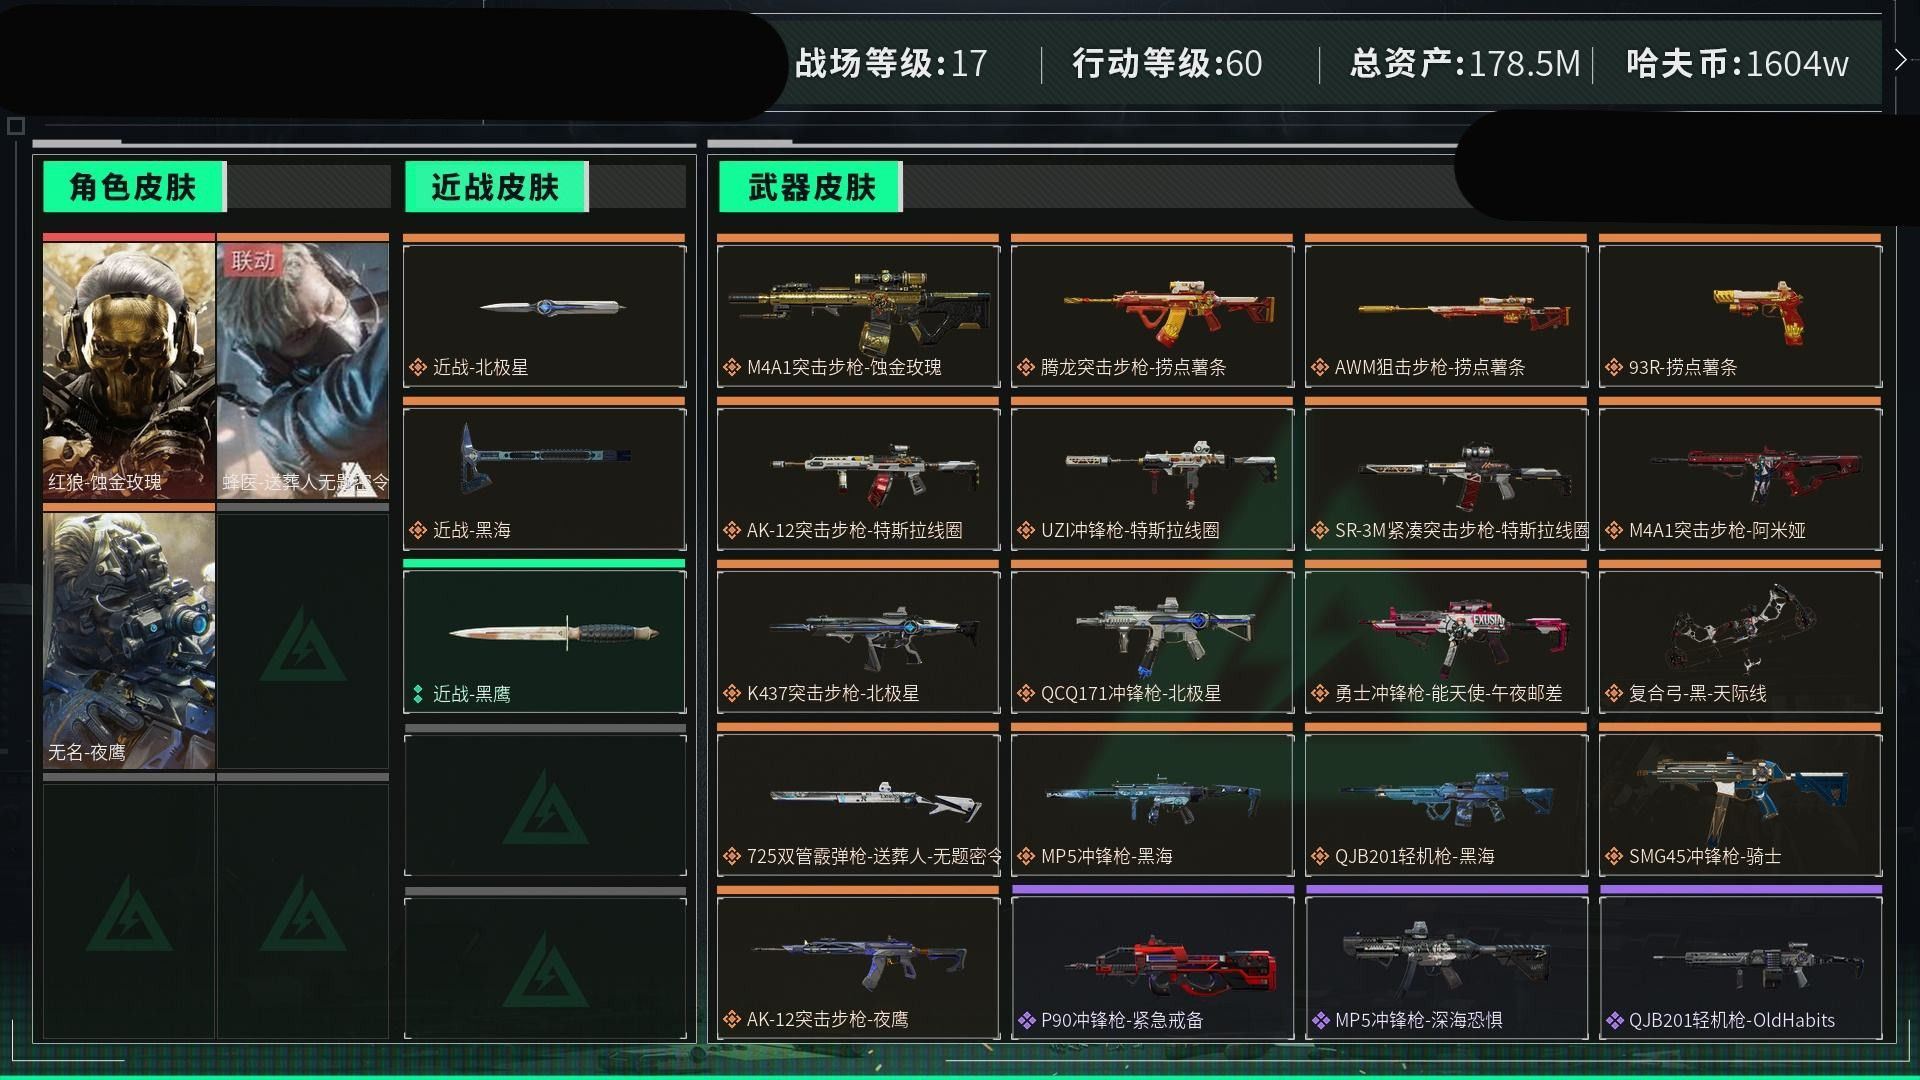1920x1080 pixels.
Task: Open the 武器皮肤 tab header
Action: coord(810,187)
